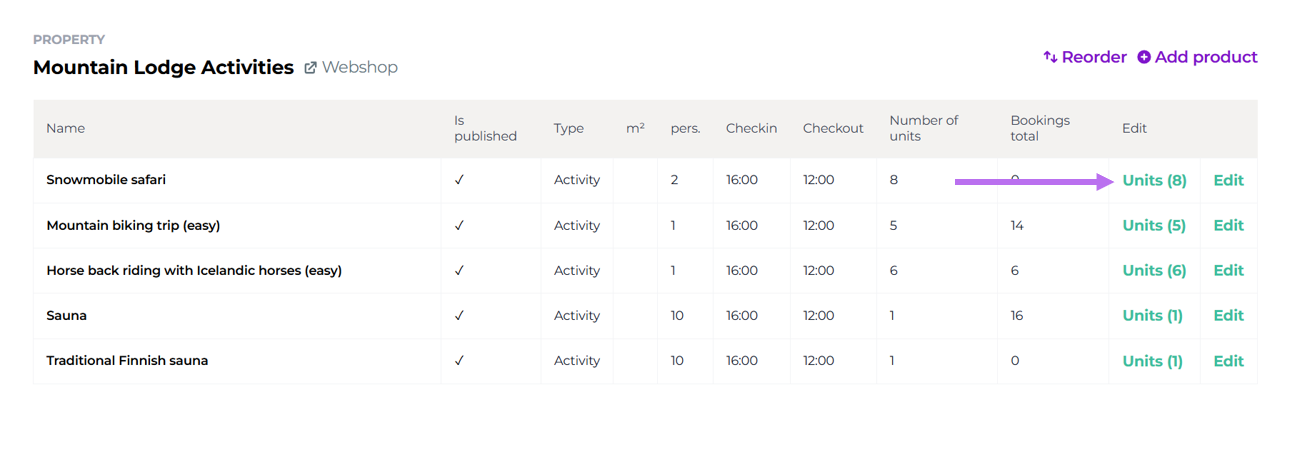Edit the Traditional Finnish sauna product
Image resolution: width=1294 pixels, height=456 pixels.
point(1228,361)
